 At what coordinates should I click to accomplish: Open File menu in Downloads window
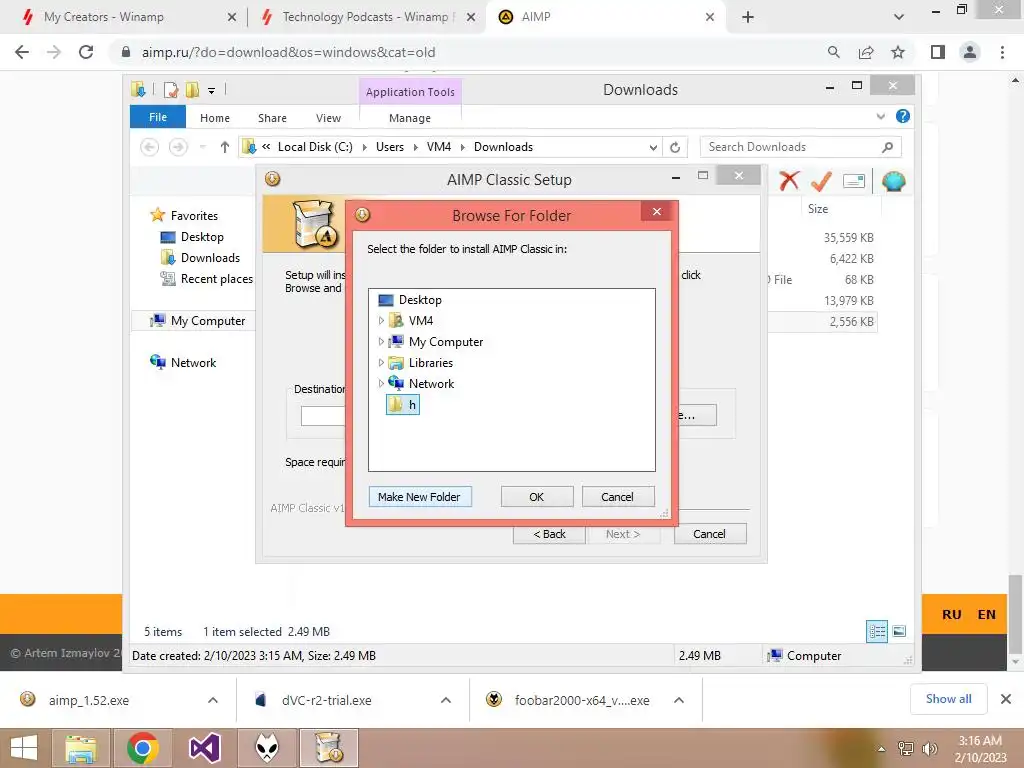(x=158, y=117)
